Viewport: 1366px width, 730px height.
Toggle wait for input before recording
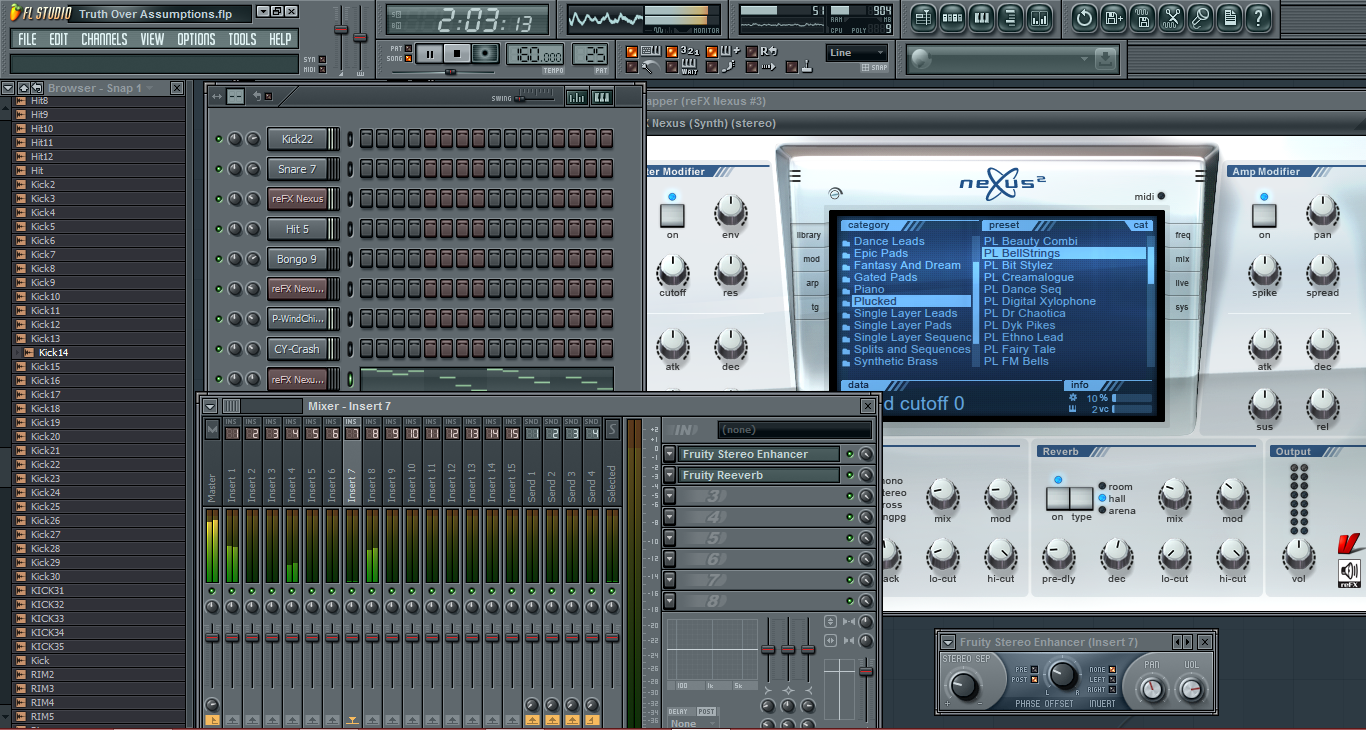[690, 68]
